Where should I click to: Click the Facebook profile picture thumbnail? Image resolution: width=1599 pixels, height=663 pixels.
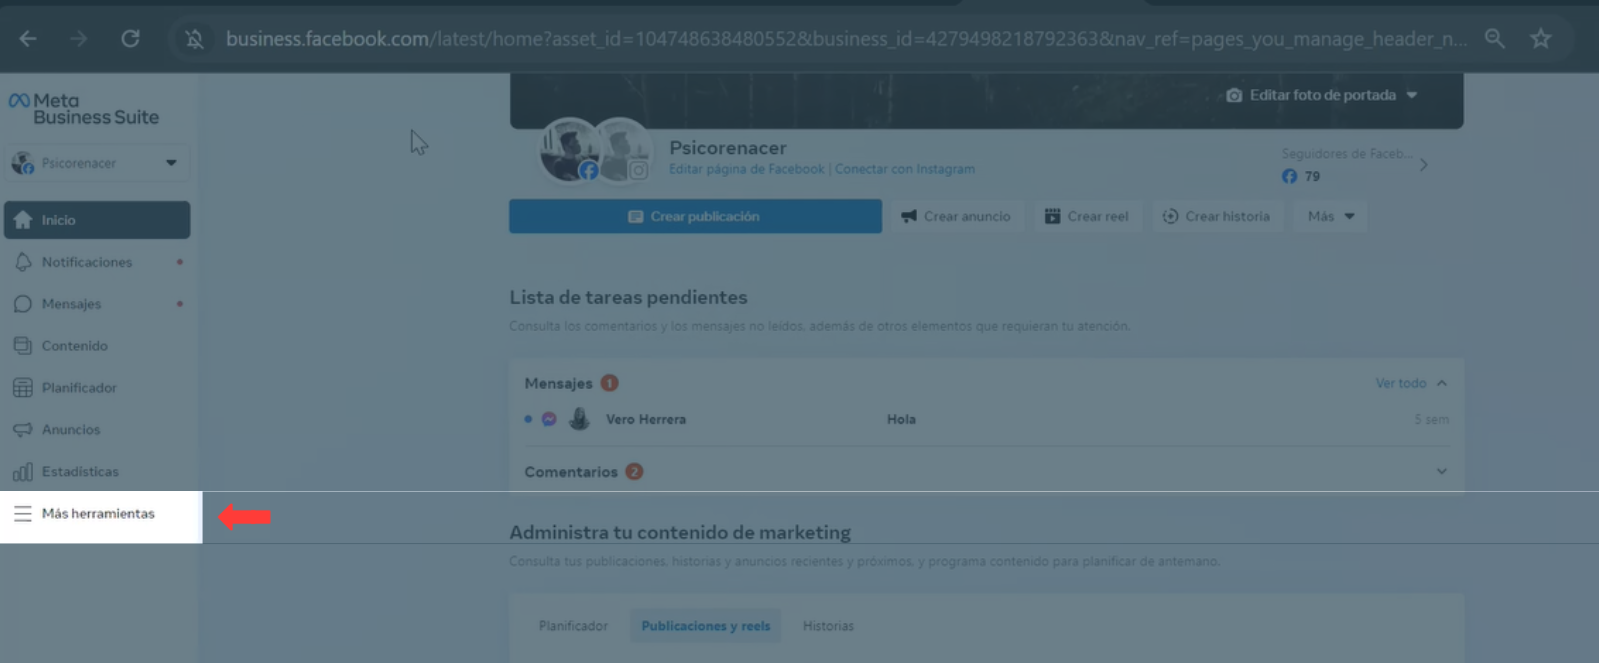pos(569,151)
